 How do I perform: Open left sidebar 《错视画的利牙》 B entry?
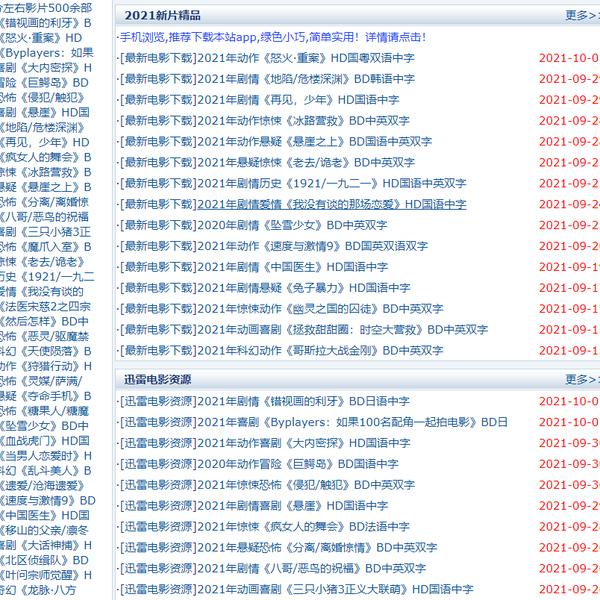click(46, 23)
